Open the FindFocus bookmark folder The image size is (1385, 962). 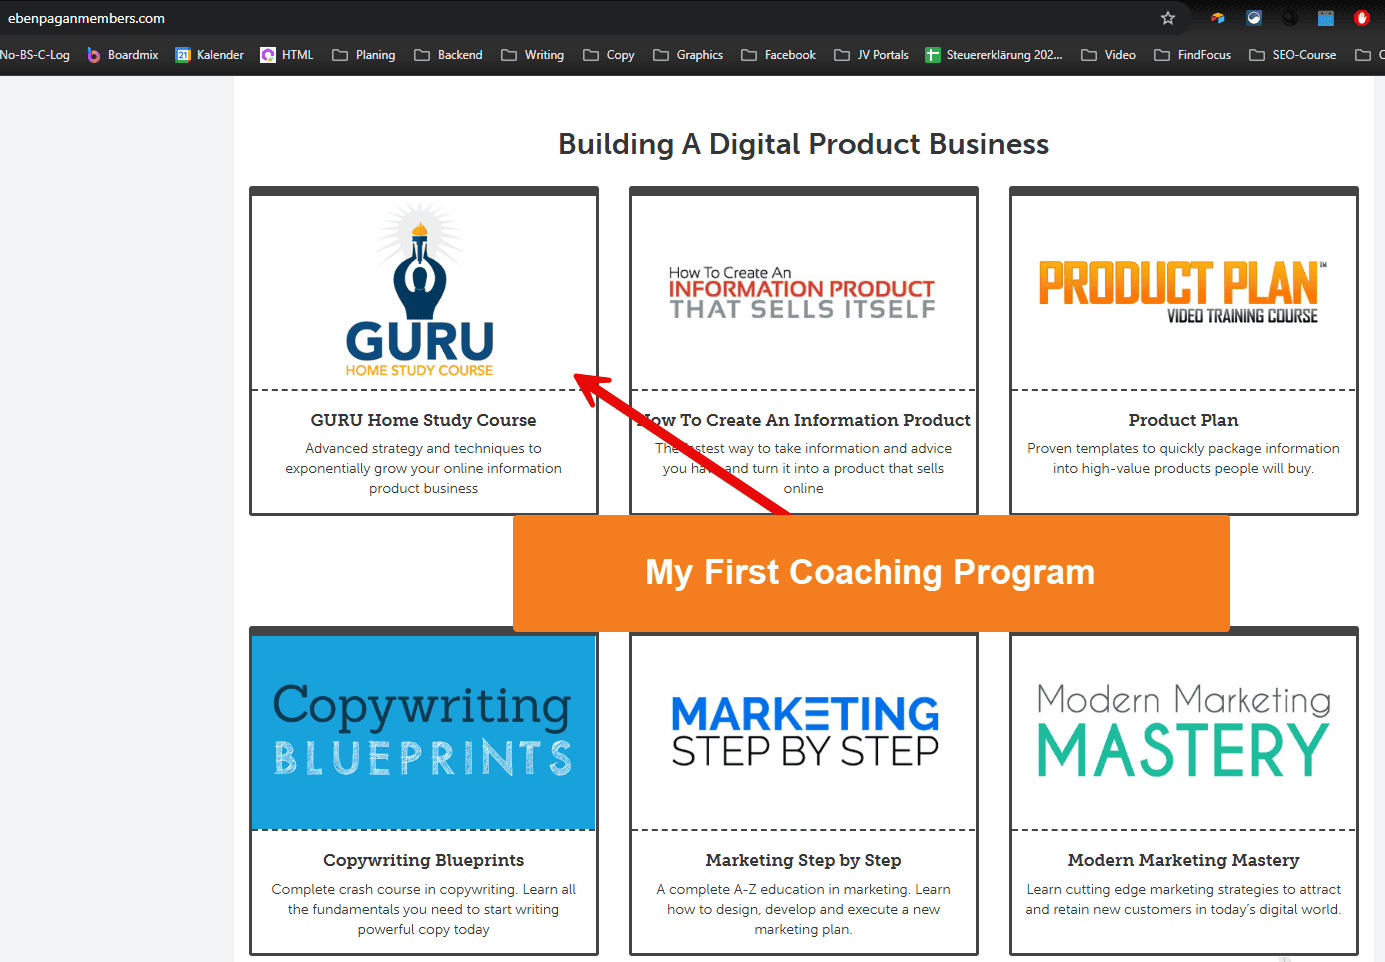[1193, 55]
